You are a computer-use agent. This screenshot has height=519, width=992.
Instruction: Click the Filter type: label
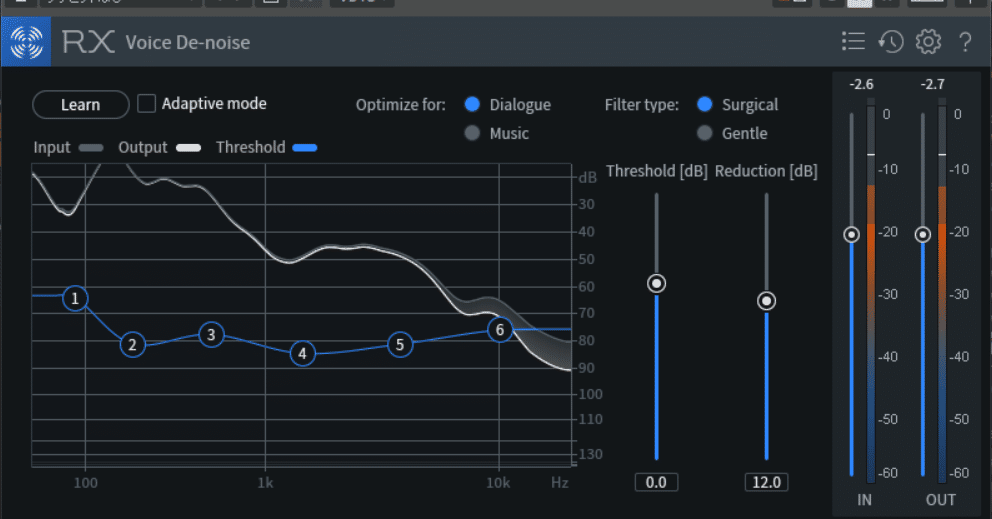tap(642, 104)
